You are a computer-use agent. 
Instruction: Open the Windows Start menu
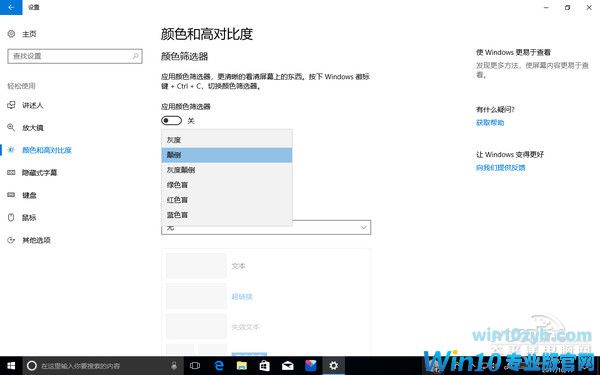pyautogui.click(x=11, y=366)
